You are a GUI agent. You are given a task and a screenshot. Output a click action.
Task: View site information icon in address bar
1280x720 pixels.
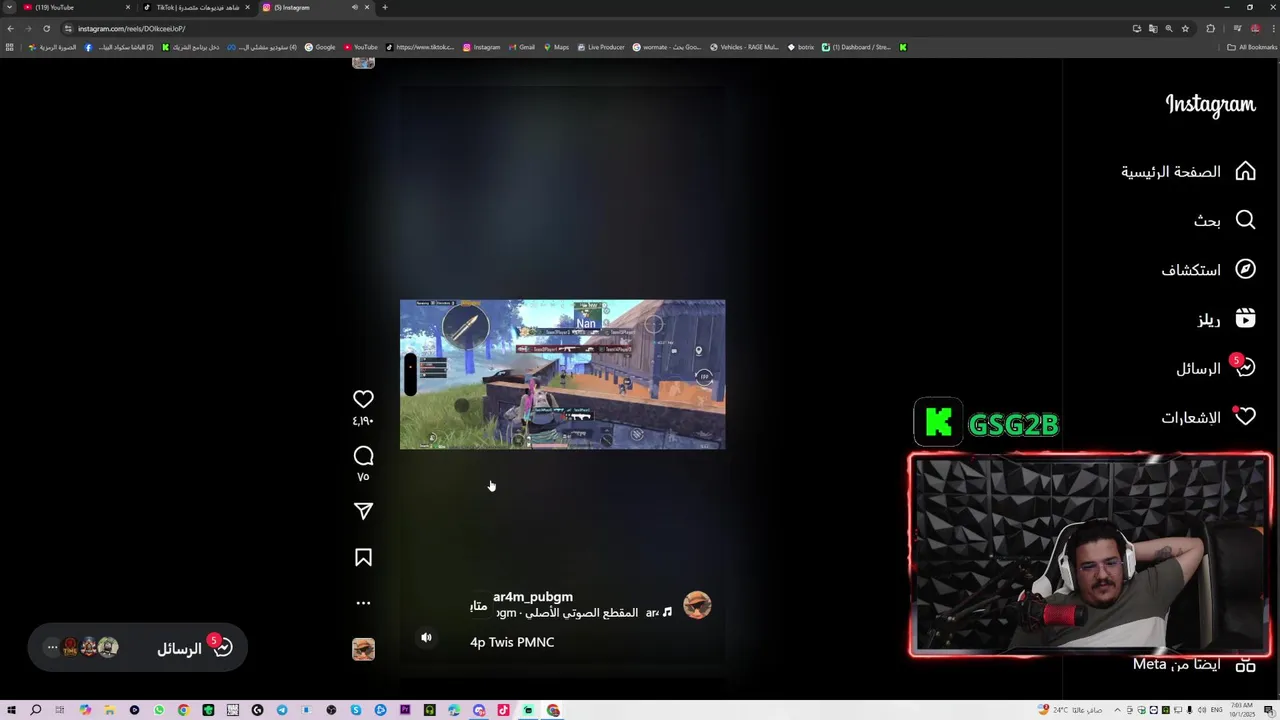(68, 28)
